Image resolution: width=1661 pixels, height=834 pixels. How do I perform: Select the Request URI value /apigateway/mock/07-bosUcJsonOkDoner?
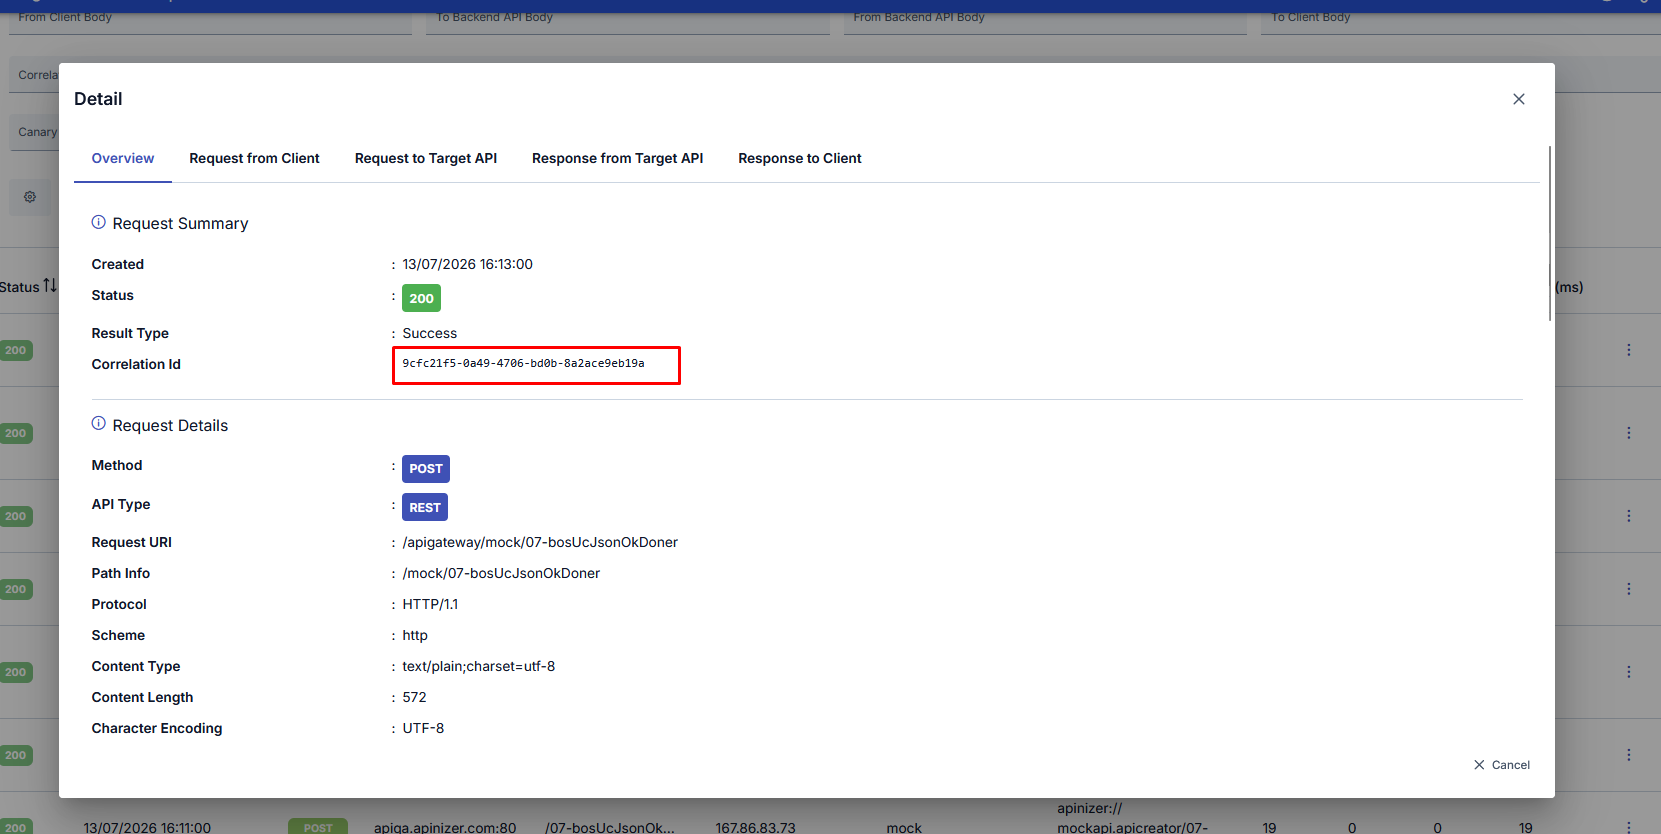(540, 542)
